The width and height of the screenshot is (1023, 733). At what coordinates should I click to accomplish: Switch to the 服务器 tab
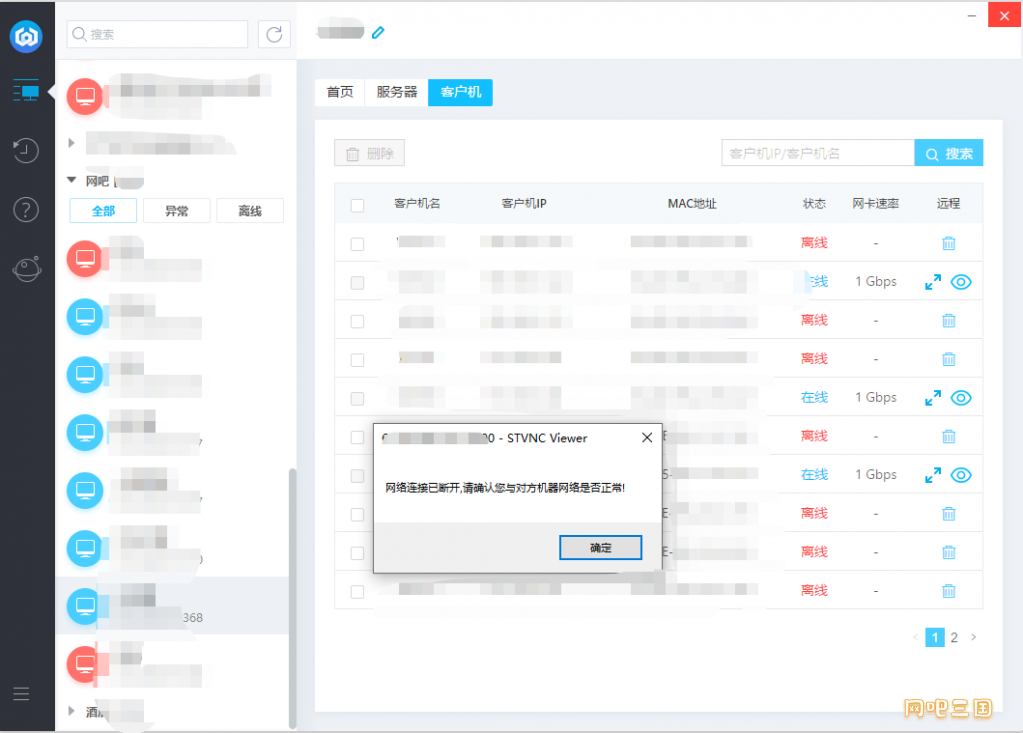pyautogui.click(x=396, y=92)
